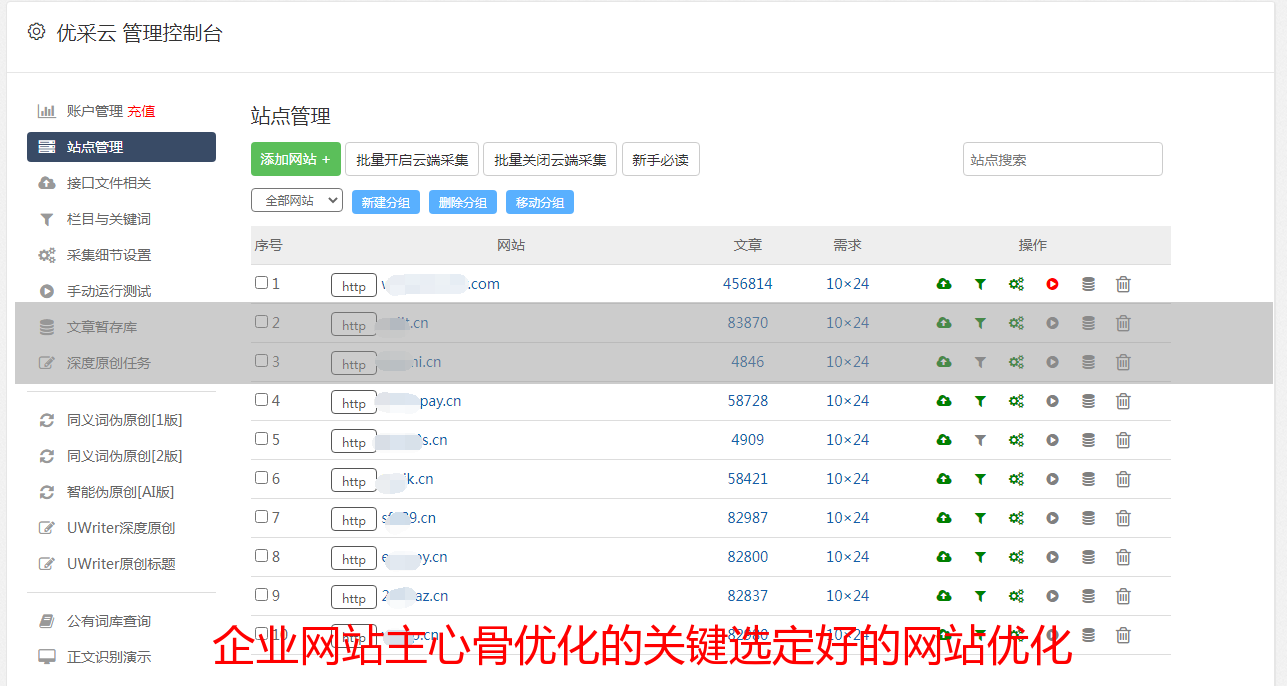Screen dimensions: 1287x686
Task: Tick the checkbox for site row 1
Action: 261,283
